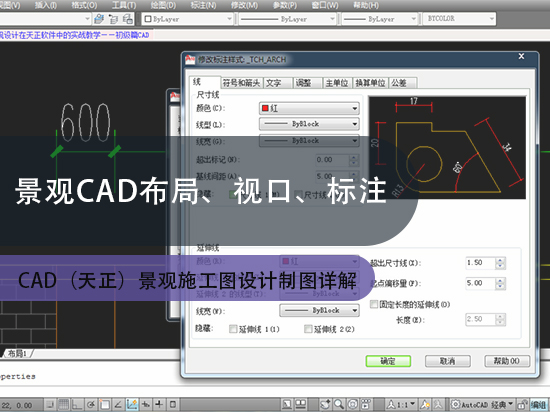Switch to the 换算单位 tab

click(370, 83)
